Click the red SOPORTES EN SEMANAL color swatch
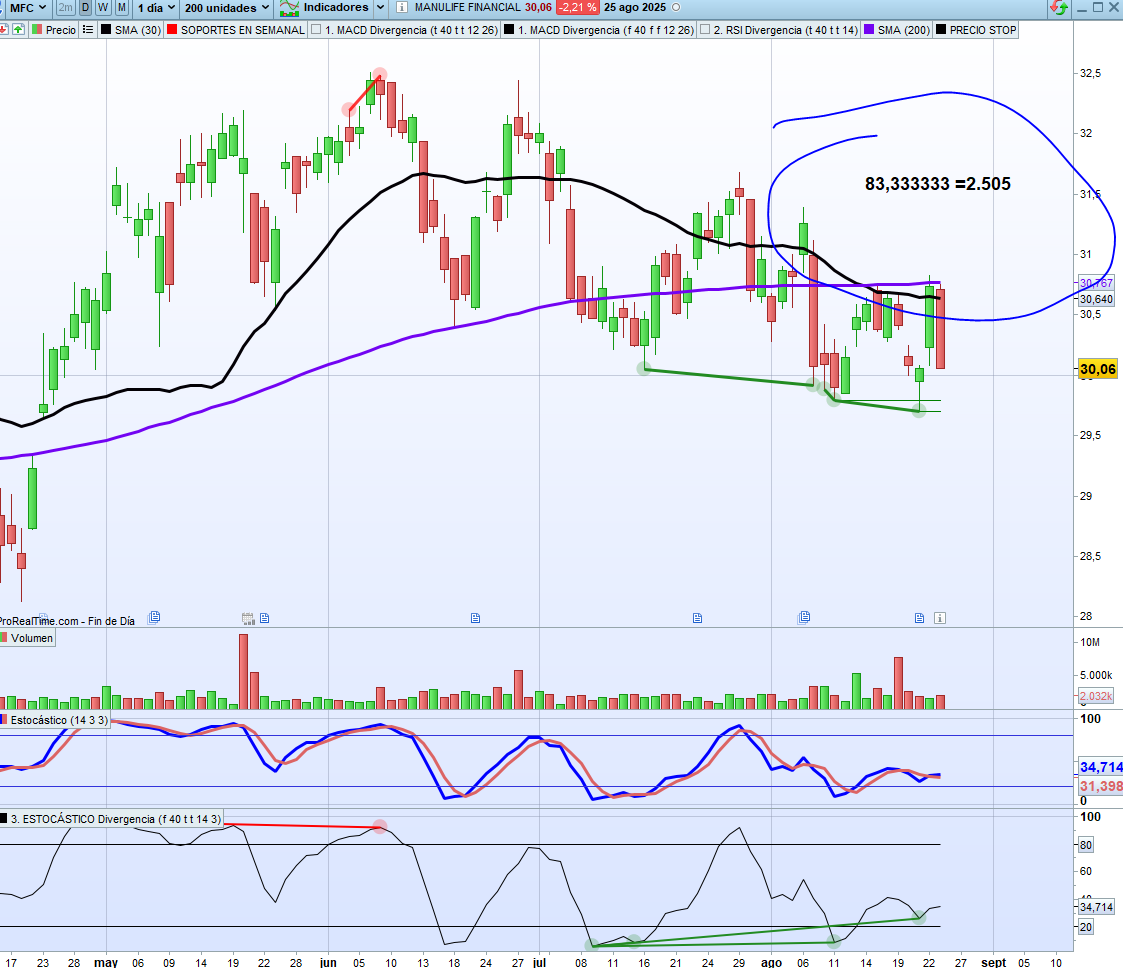 172,29
